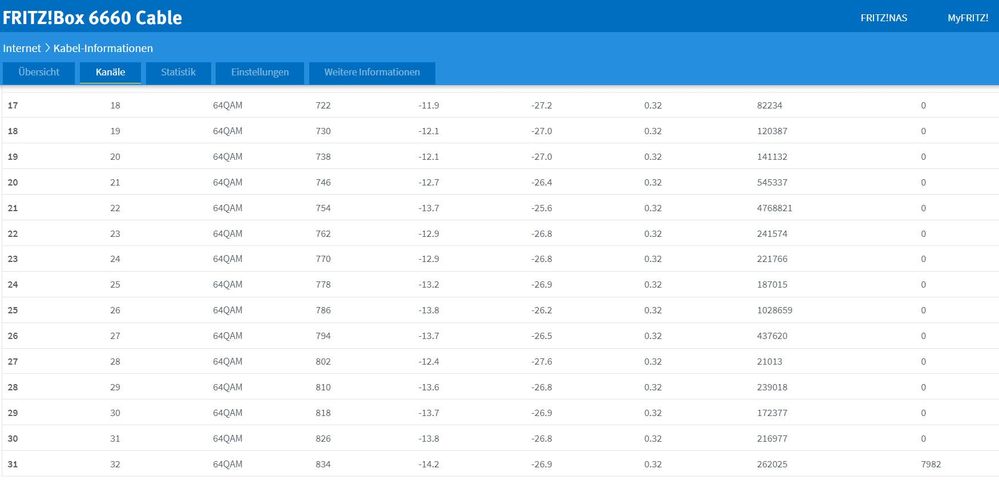Select channel number 25 in first column
999x484 pixels.
(x=13, y=311)
